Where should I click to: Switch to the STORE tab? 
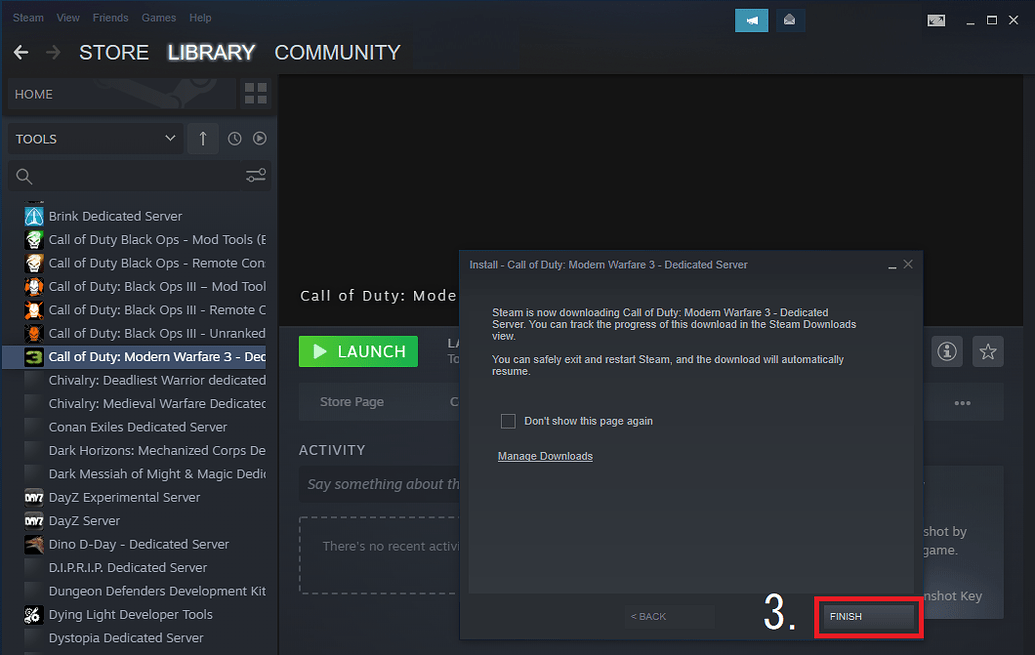pos(113,52)
